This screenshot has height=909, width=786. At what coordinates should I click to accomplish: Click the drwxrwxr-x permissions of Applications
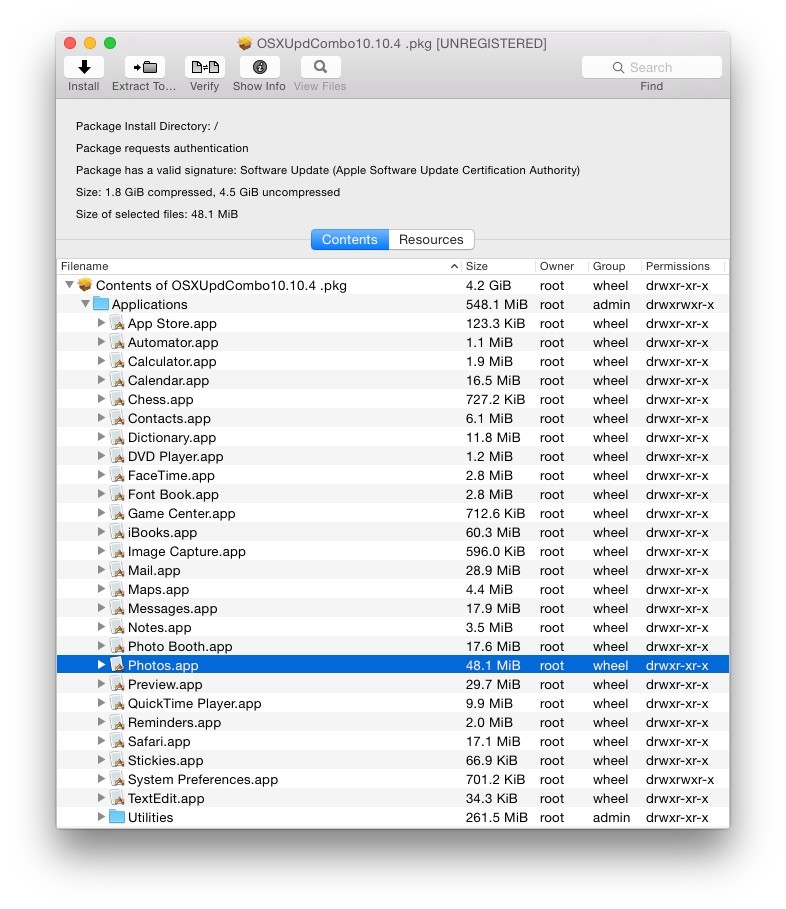pos(680,304)
